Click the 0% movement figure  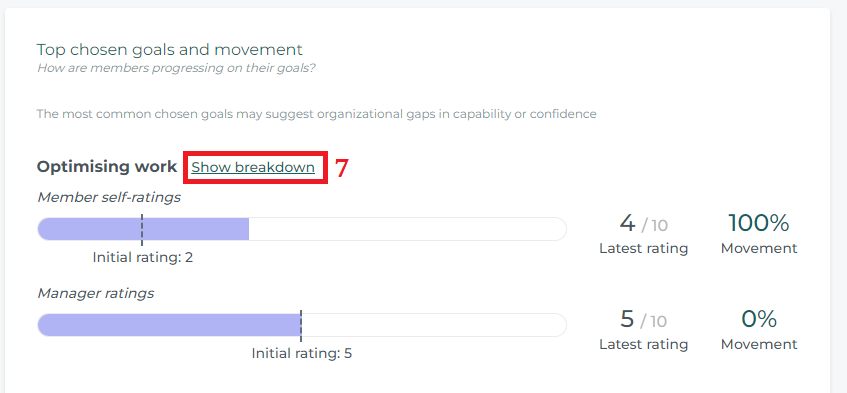pyautogui.click(x=758, y=319)
